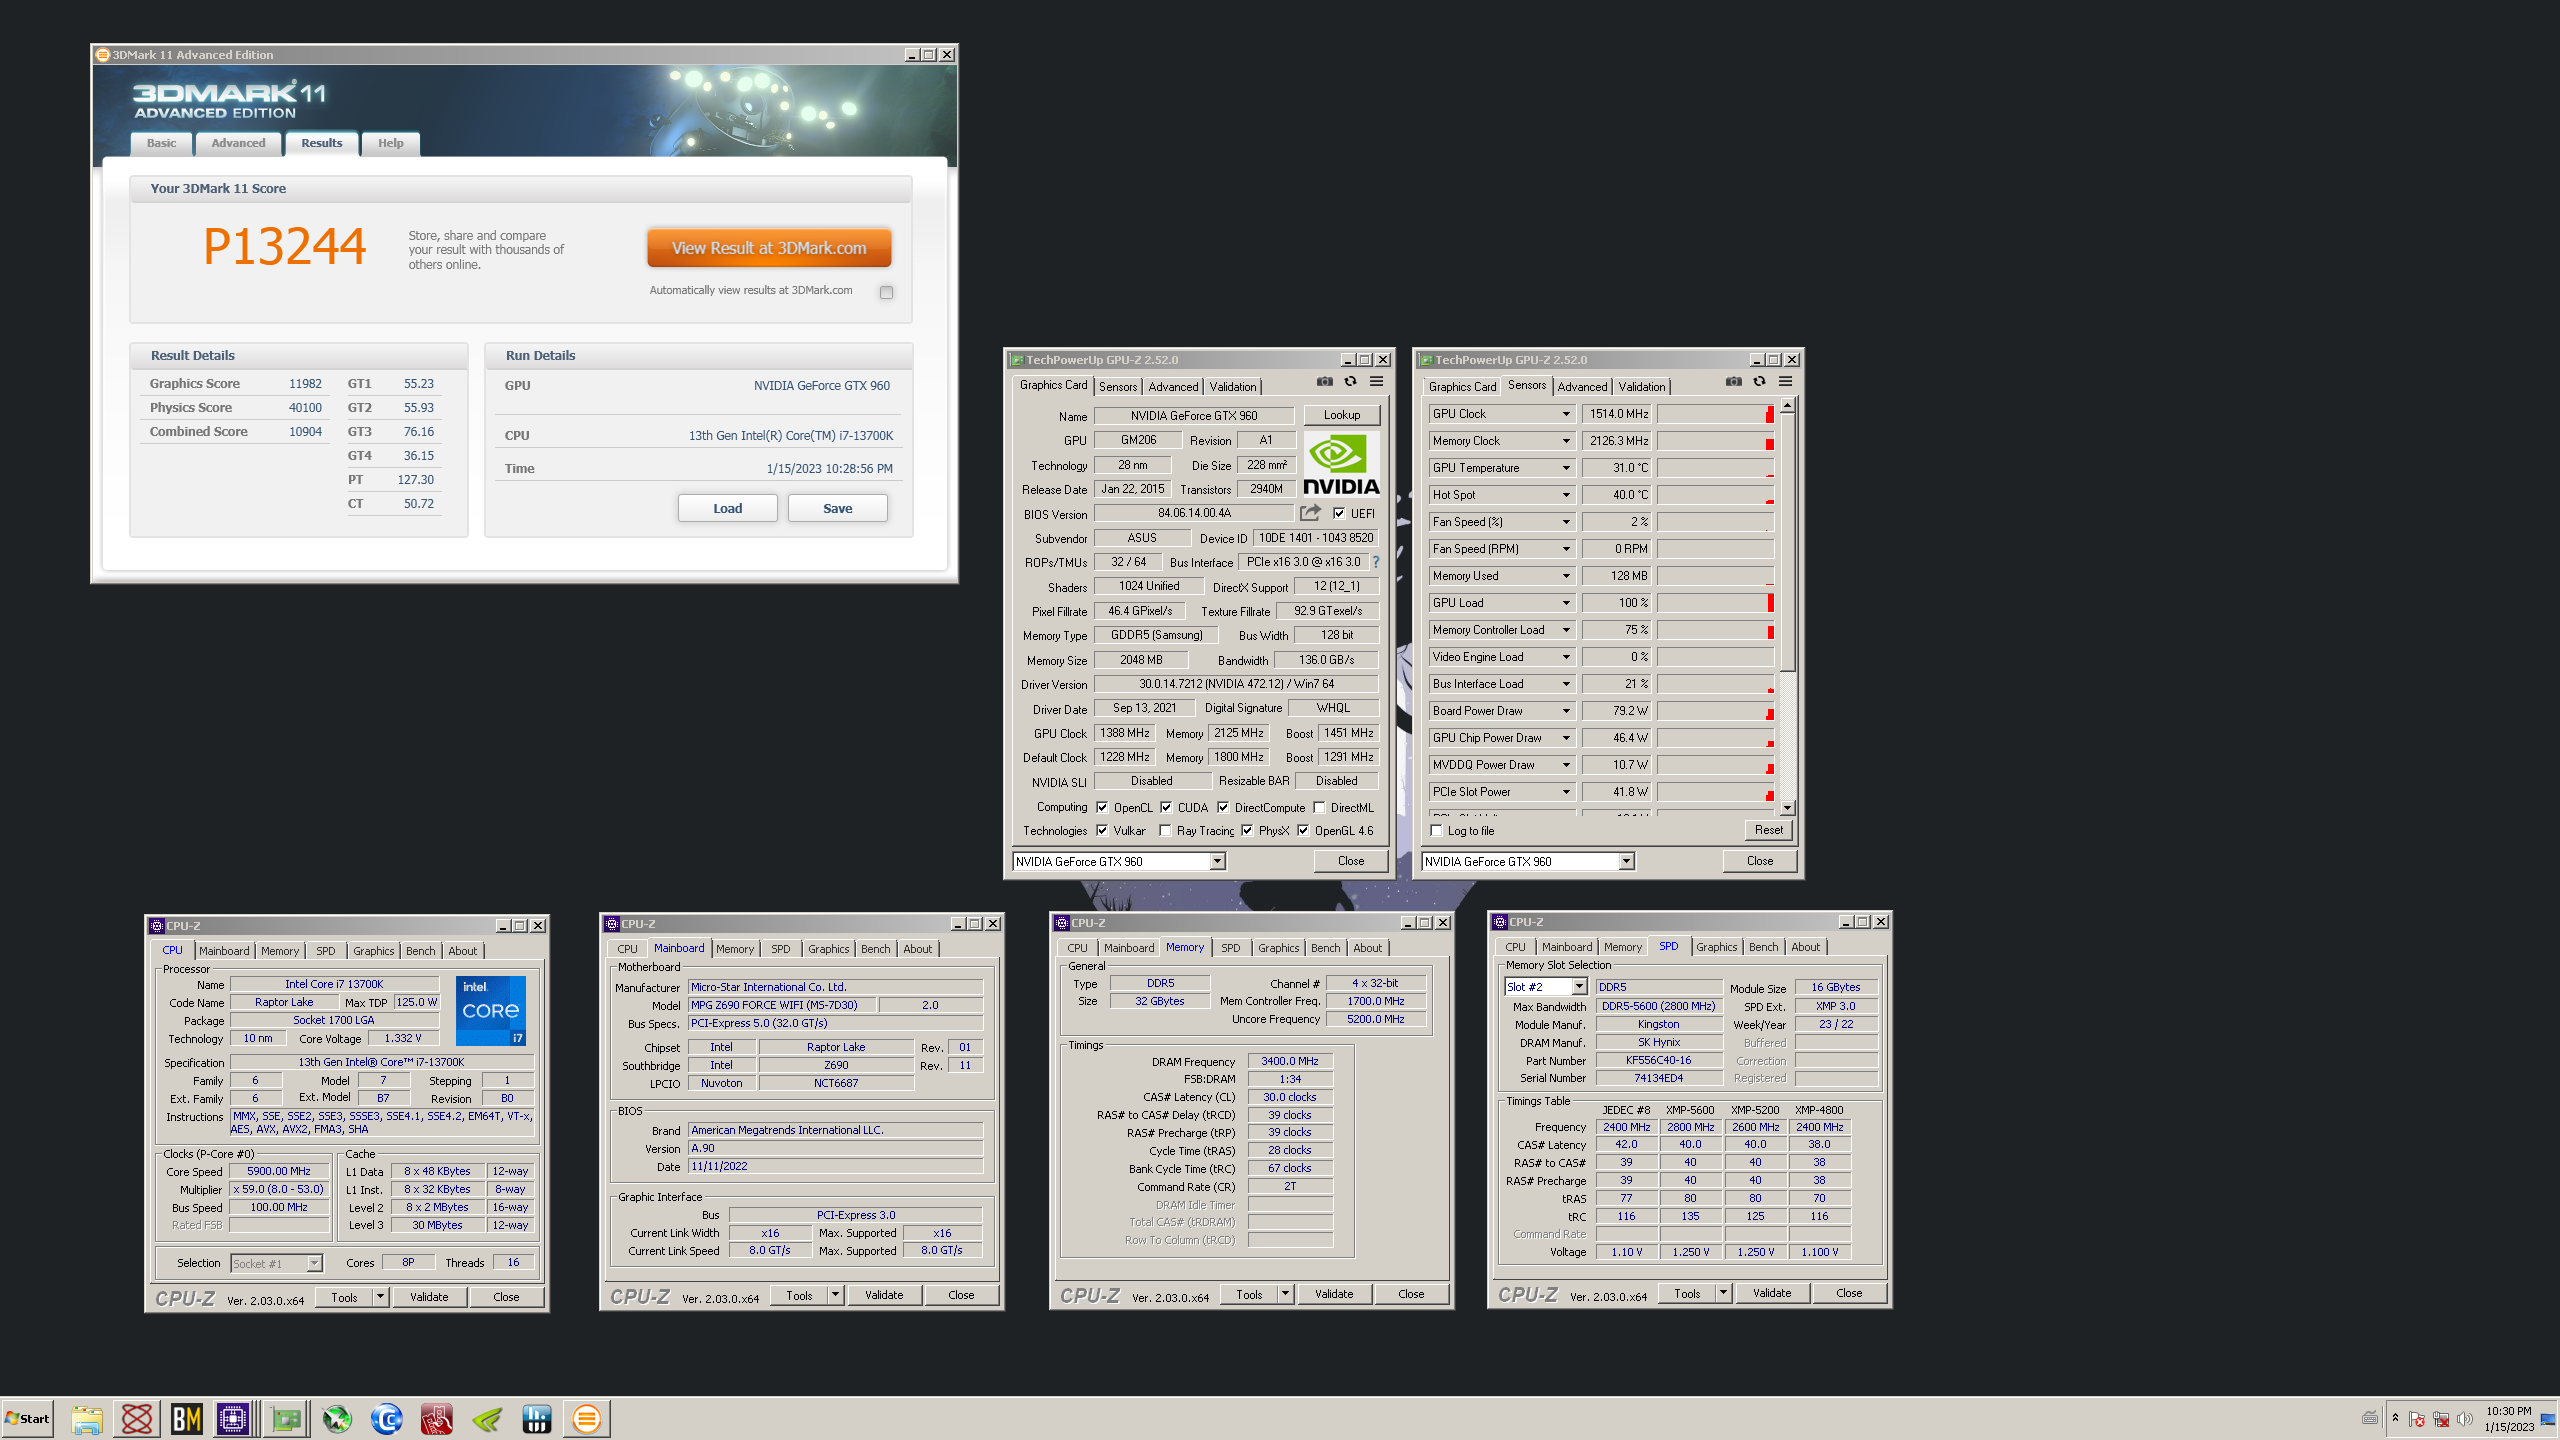Click orange 3DMark taskbar icon
The image size is (2560, 1440).
587,1418
